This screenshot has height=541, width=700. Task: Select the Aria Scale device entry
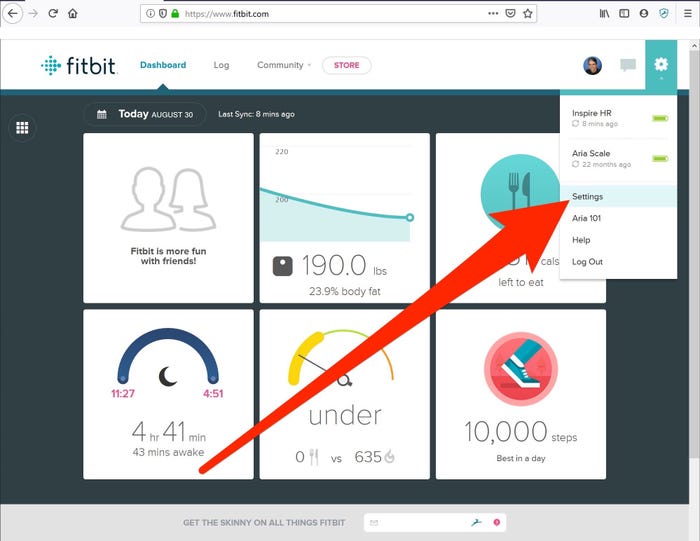pyautogui.click(x=618, y=158)
